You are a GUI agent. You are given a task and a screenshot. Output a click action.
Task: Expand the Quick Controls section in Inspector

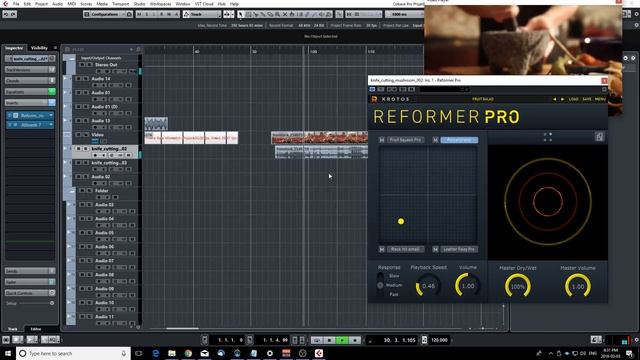30,293
